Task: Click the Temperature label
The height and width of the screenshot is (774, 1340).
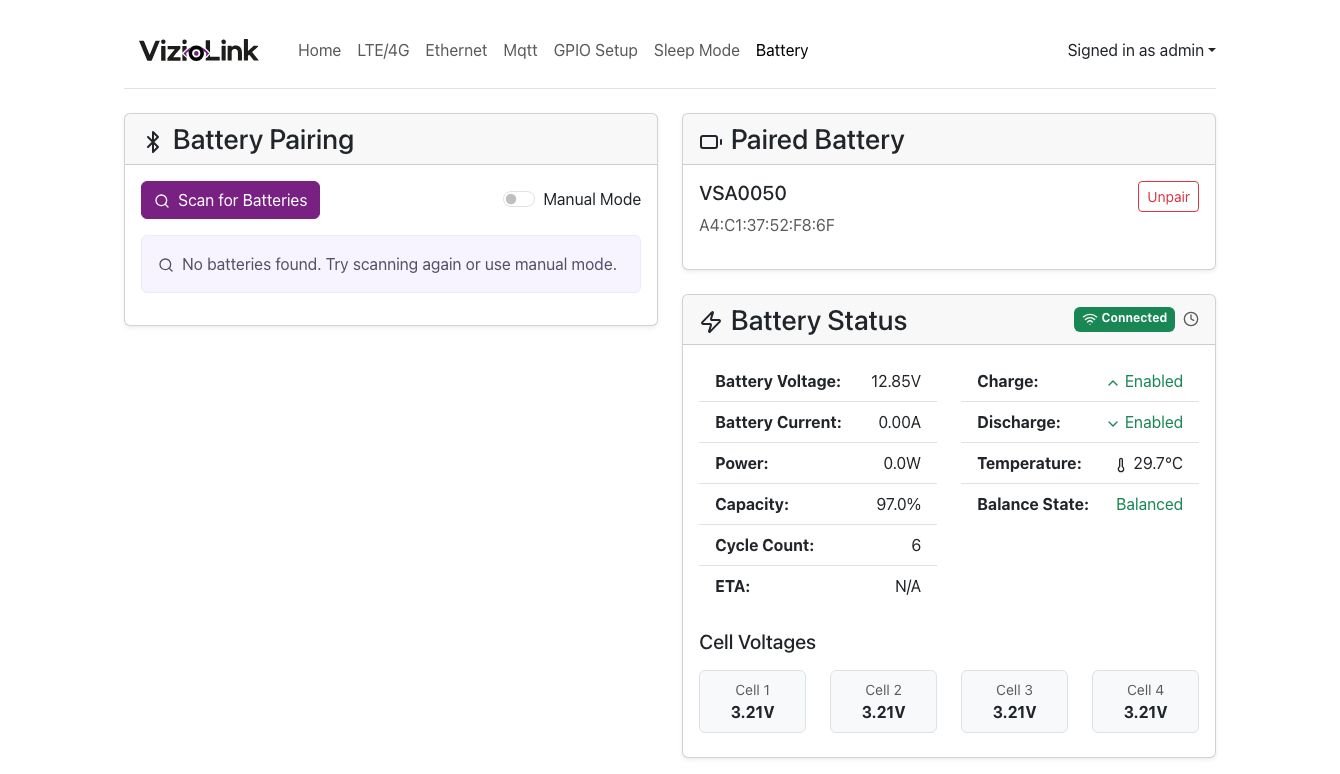Action: [x=1029, y=463]
